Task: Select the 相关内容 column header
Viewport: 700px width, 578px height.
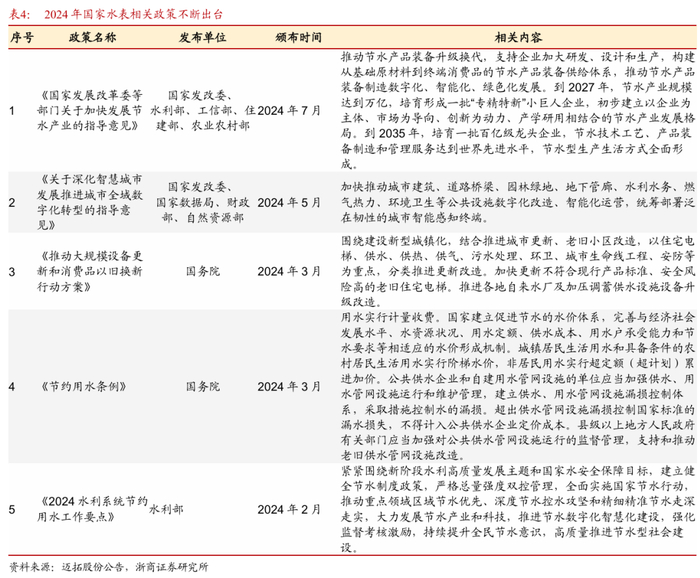Action: [518, 37]
